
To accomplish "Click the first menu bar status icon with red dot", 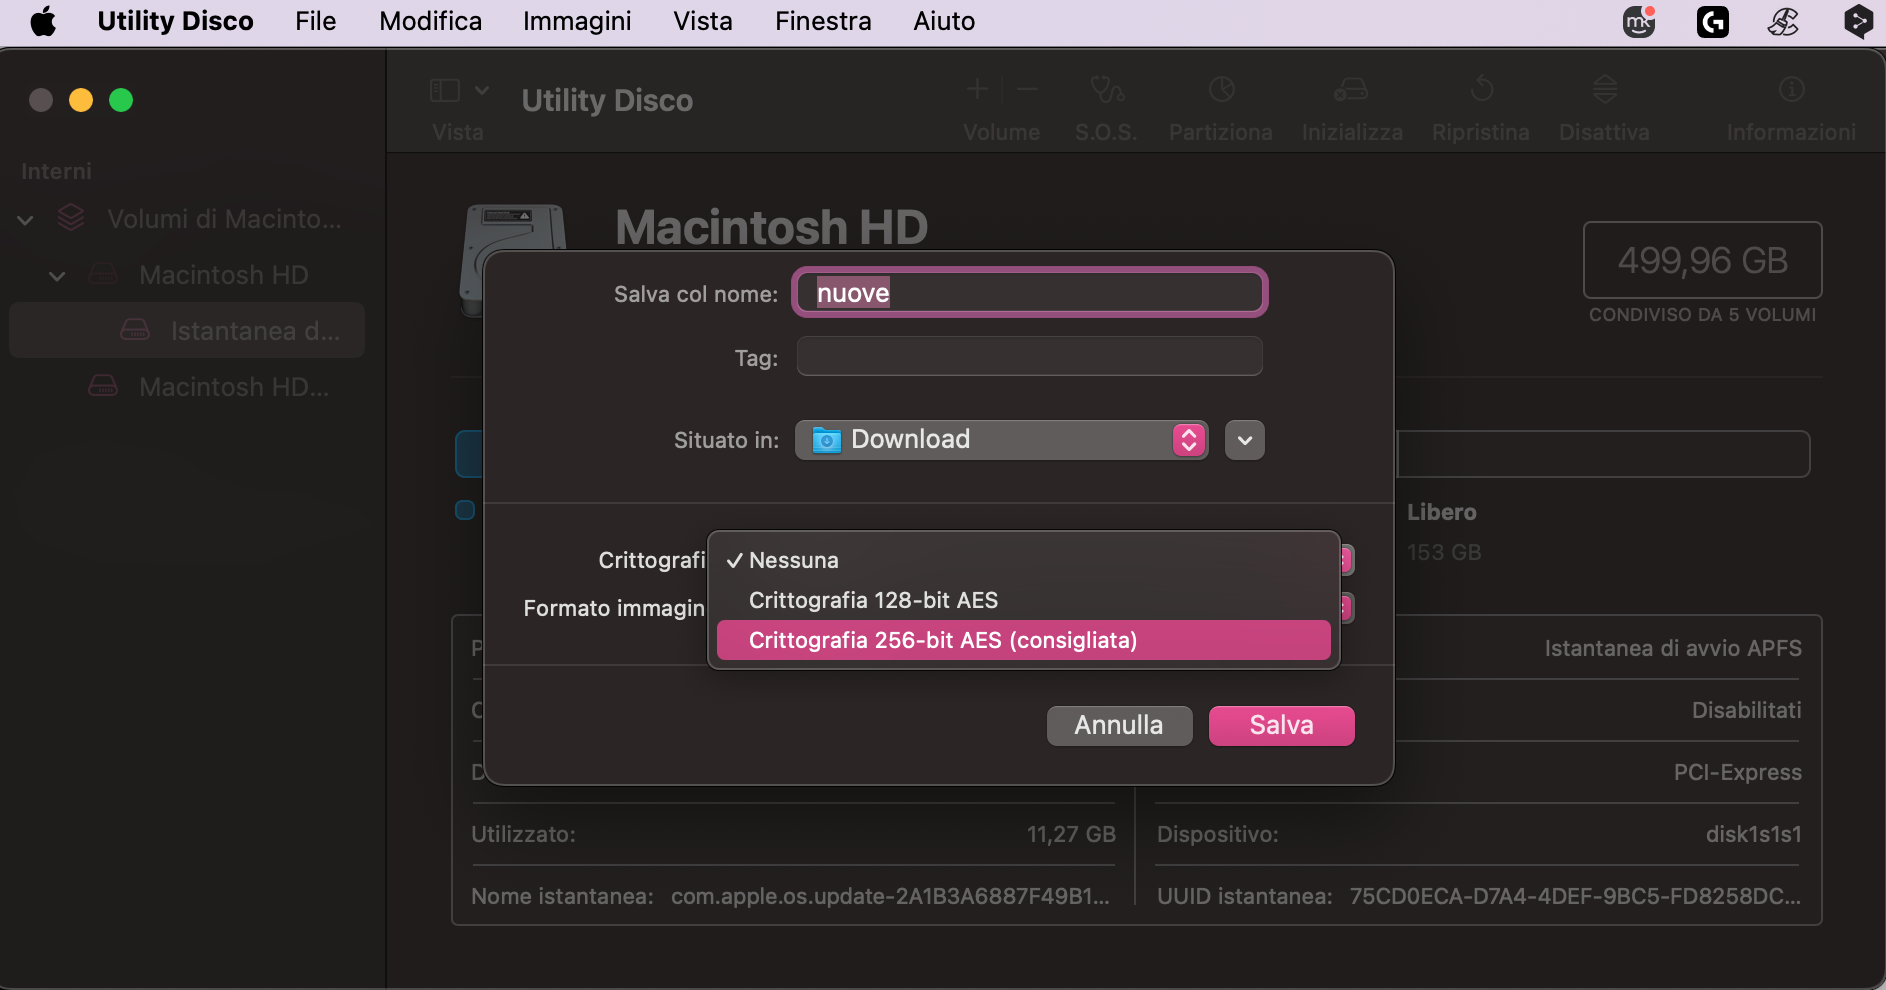I will tap(1639, 21).
